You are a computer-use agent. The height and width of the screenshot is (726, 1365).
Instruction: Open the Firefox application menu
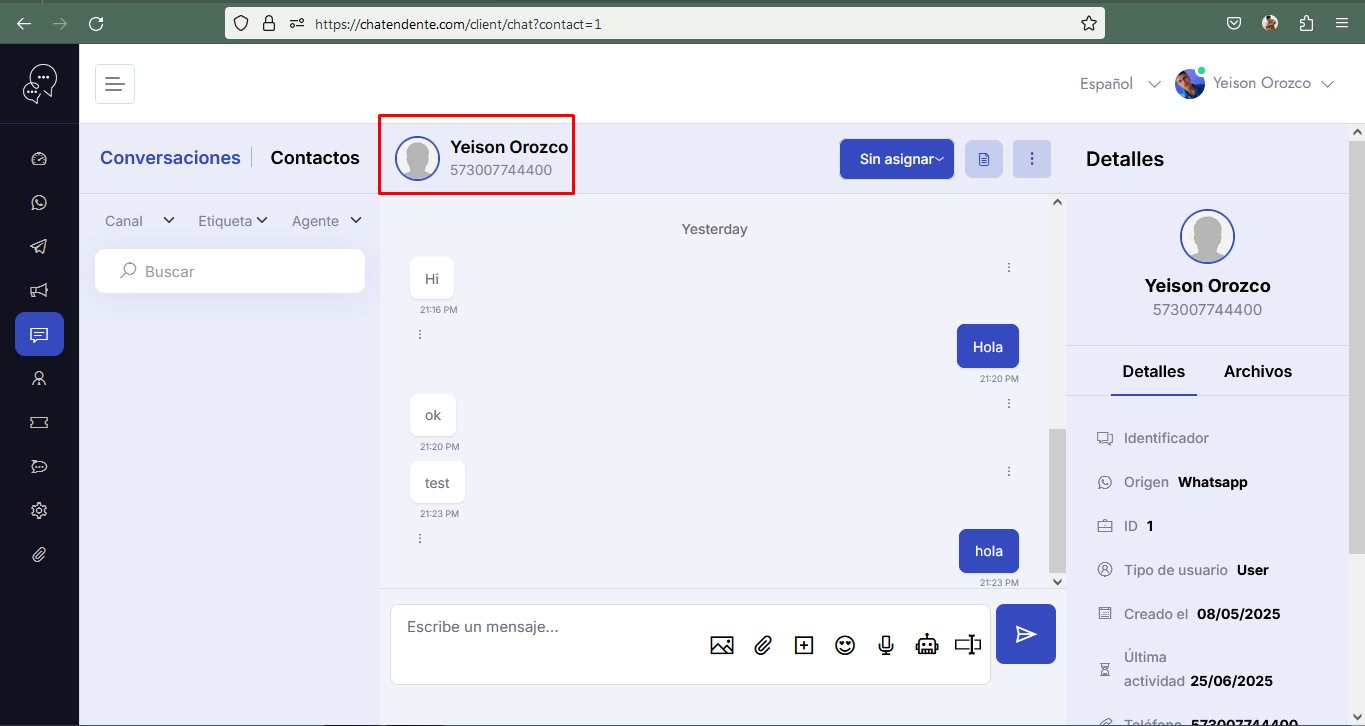pyautogui.click(x=1342, y=23)
